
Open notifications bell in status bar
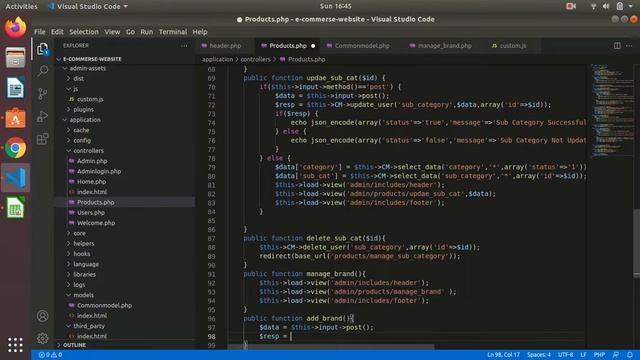[630, 355]
